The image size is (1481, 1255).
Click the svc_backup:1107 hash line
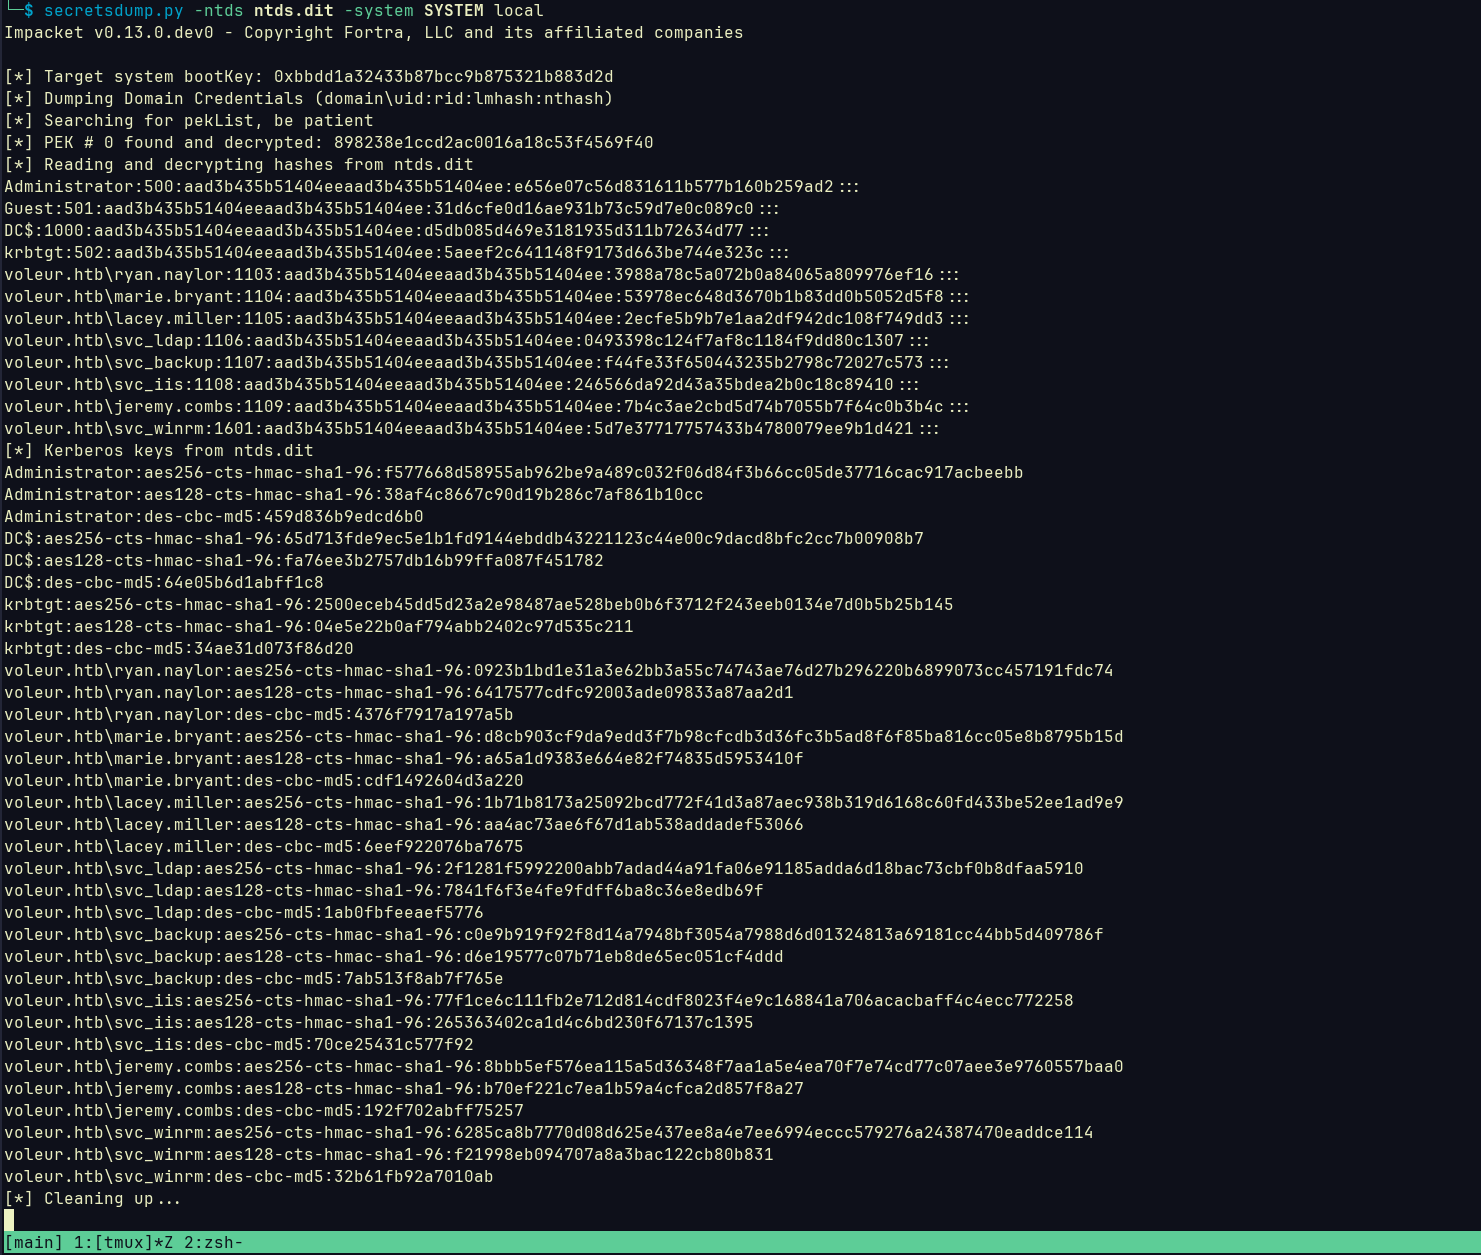(x=477, y=363)
